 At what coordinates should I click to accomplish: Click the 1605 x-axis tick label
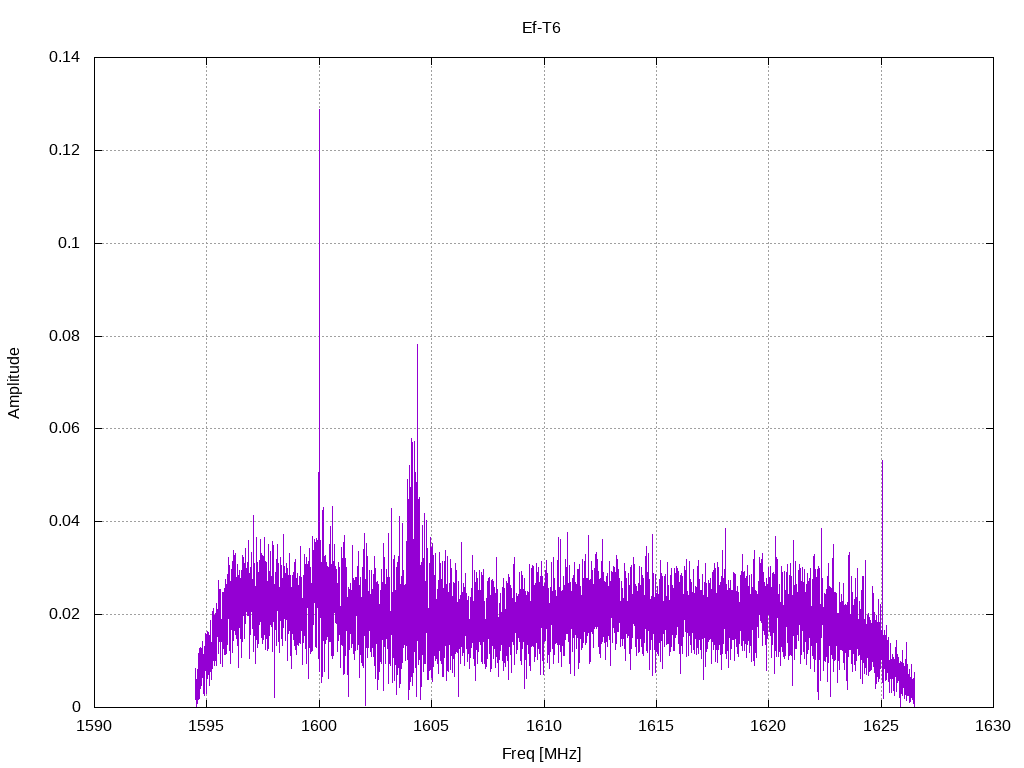[x=431, y=726]
